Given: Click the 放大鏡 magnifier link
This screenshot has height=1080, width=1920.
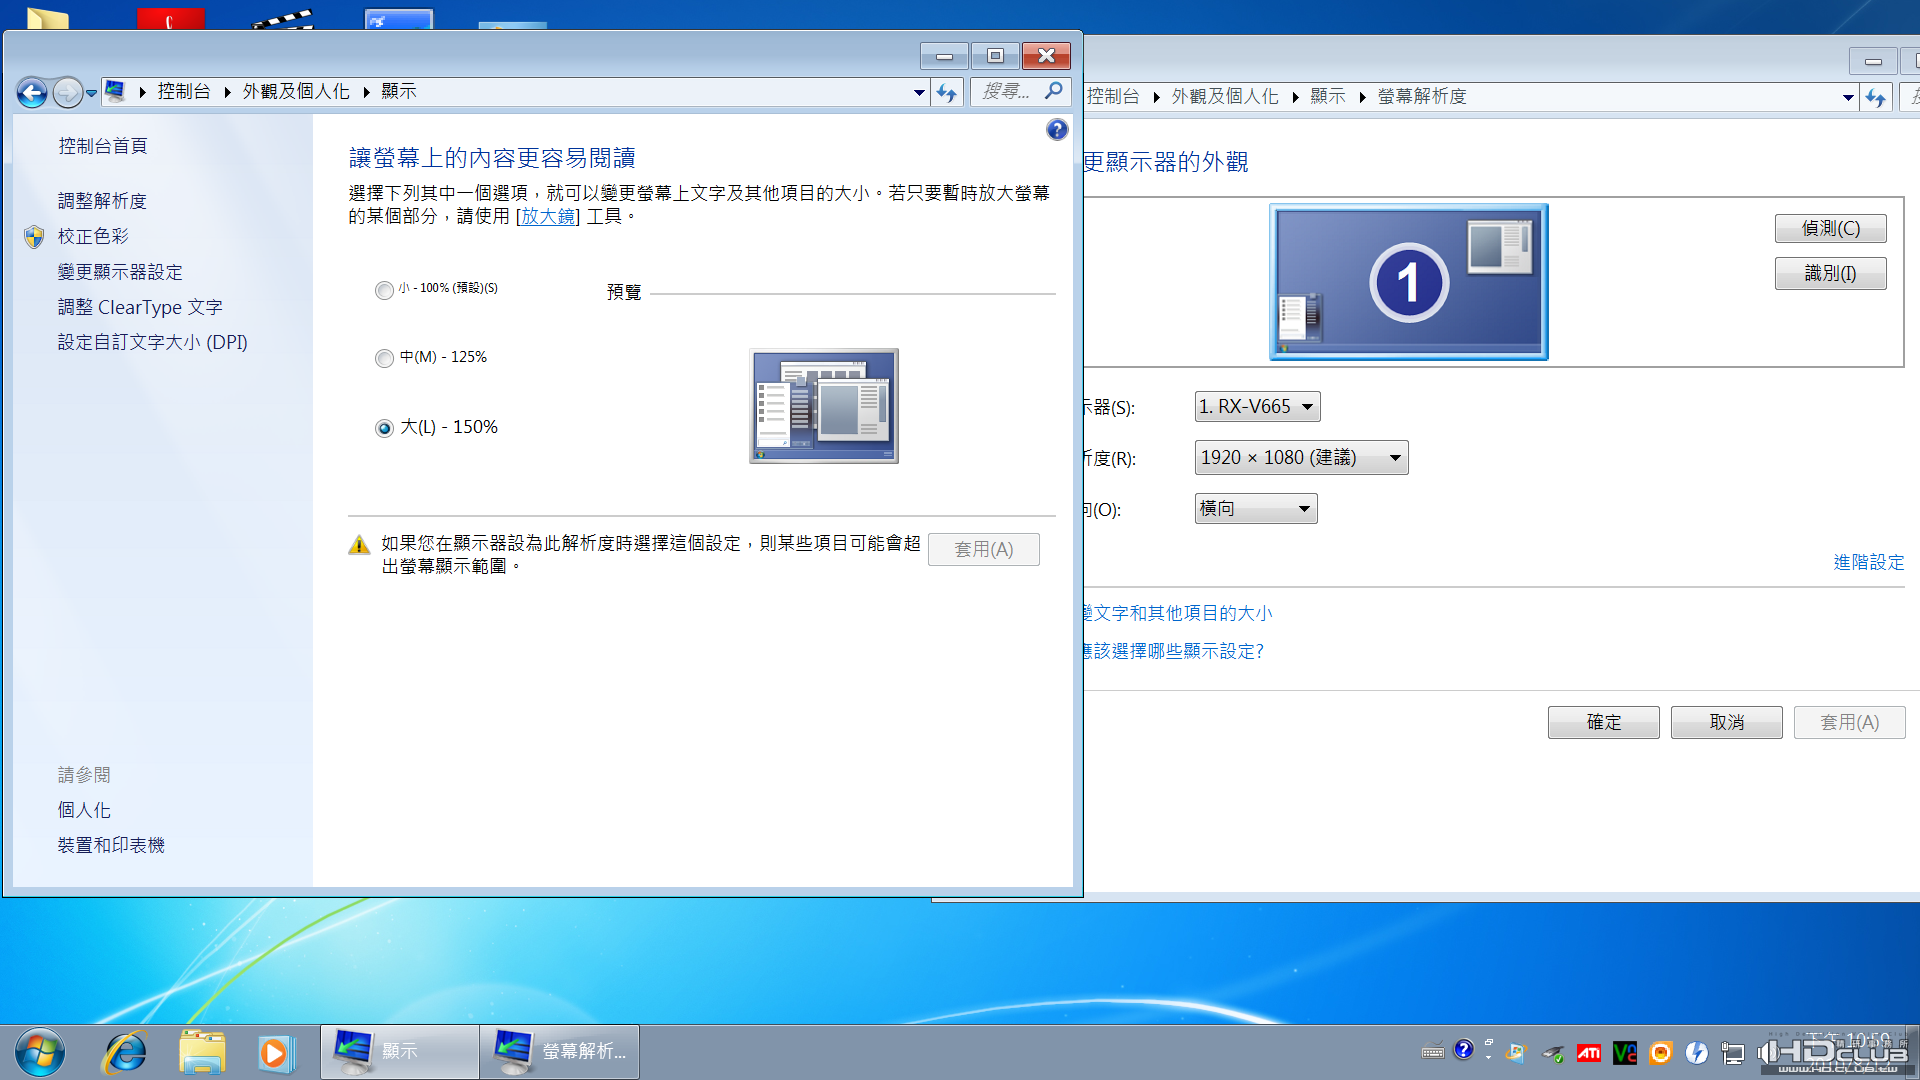Looking at the screenshot, I should point(547,216).
